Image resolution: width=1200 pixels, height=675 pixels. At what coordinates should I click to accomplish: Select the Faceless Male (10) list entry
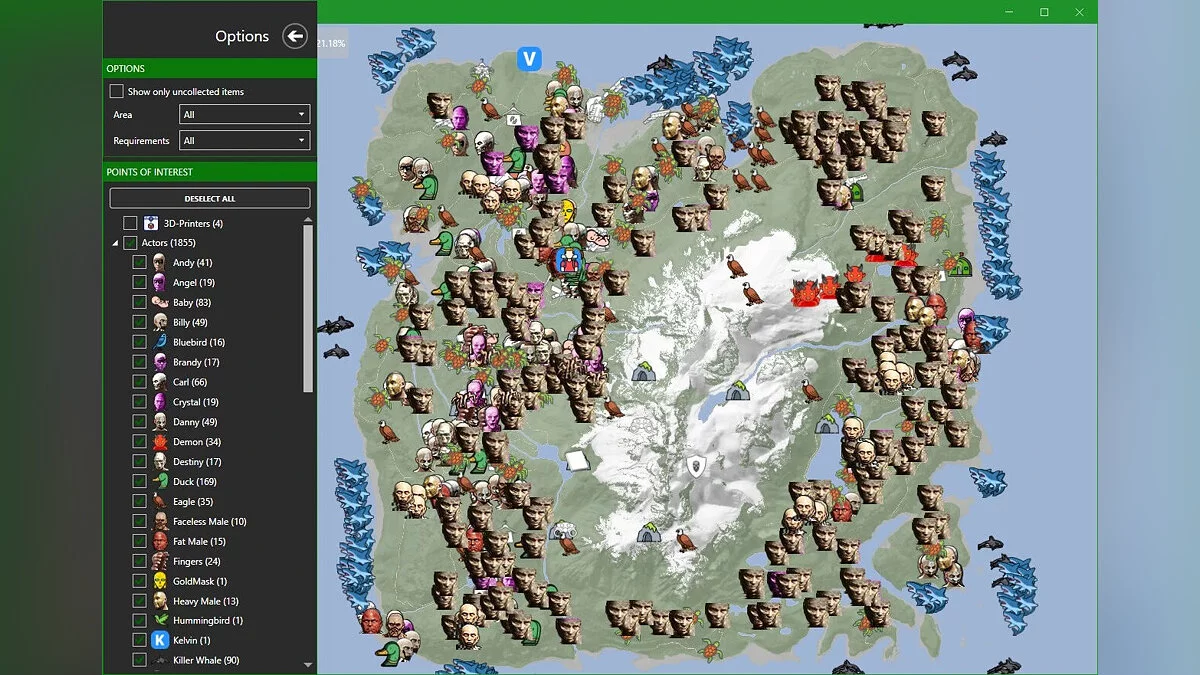point(209,522)
